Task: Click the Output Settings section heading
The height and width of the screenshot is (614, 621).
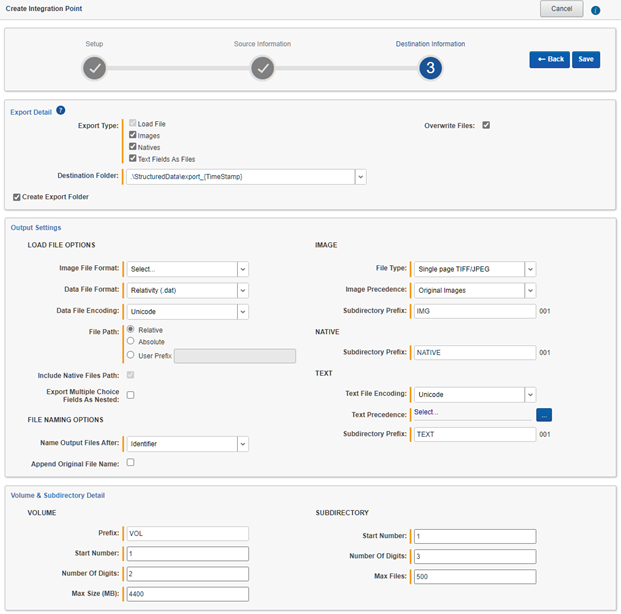Action: [36, 228]
